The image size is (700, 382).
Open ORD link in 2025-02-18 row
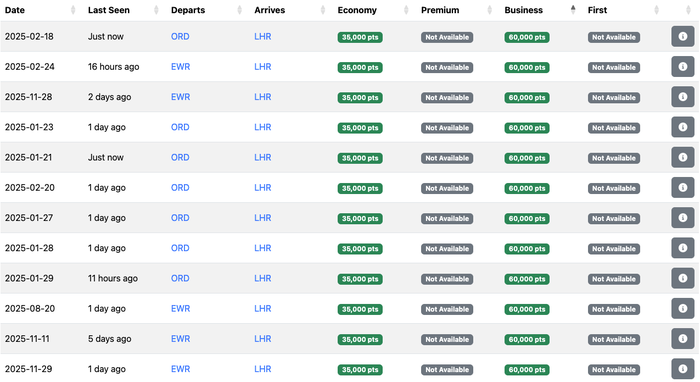[x=180, y=37]
